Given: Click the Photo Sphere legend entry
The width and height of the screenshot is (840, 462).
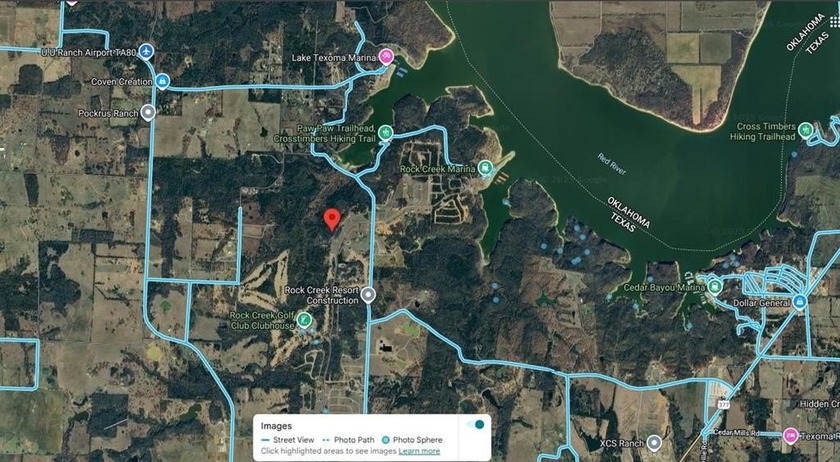Looking at the screenshot, I should [412, 439].
